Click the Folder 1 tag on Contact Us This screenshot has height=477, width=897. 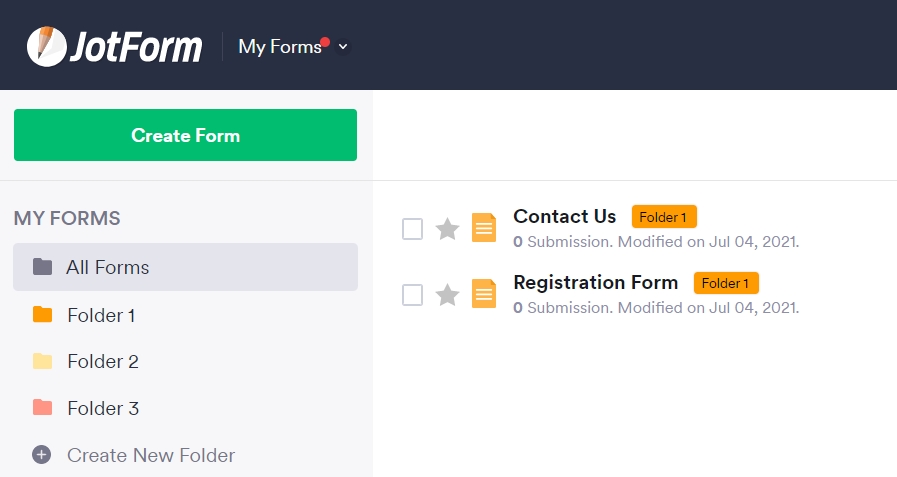(664, 217)
